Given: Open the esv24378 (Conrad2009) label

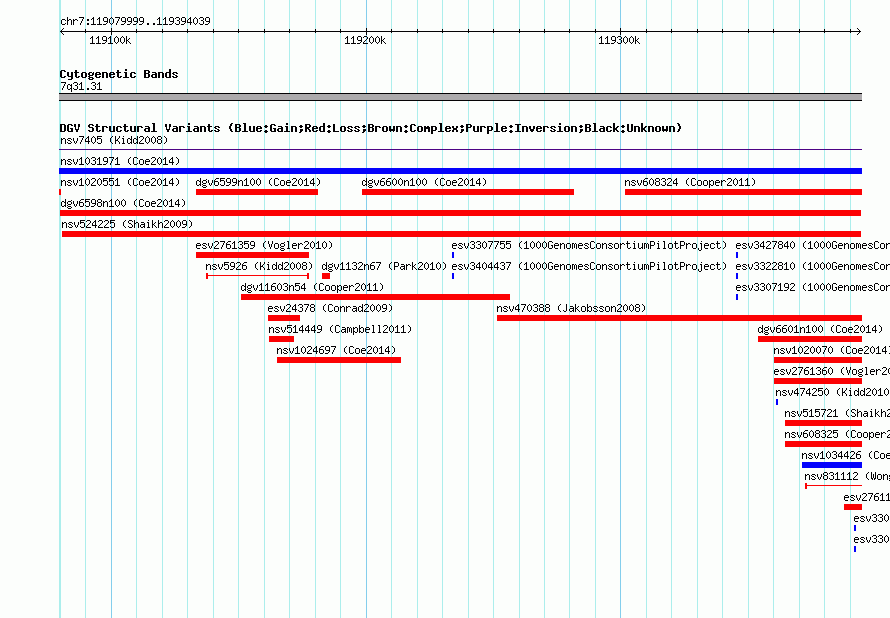Looking at the screenshot, I should pos(330,308).
